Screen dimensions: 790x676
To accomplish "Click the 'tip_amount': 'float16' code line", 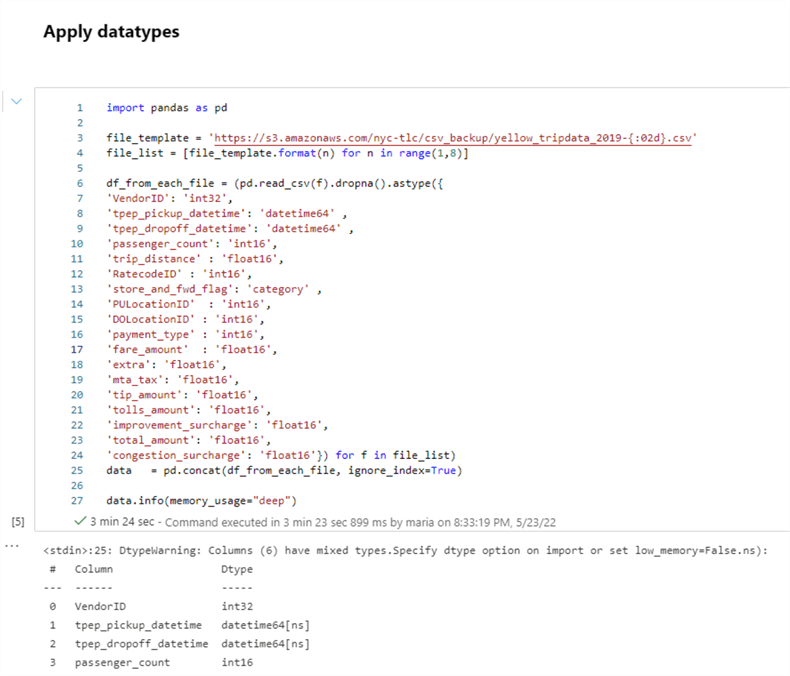I will click(182, 395).
